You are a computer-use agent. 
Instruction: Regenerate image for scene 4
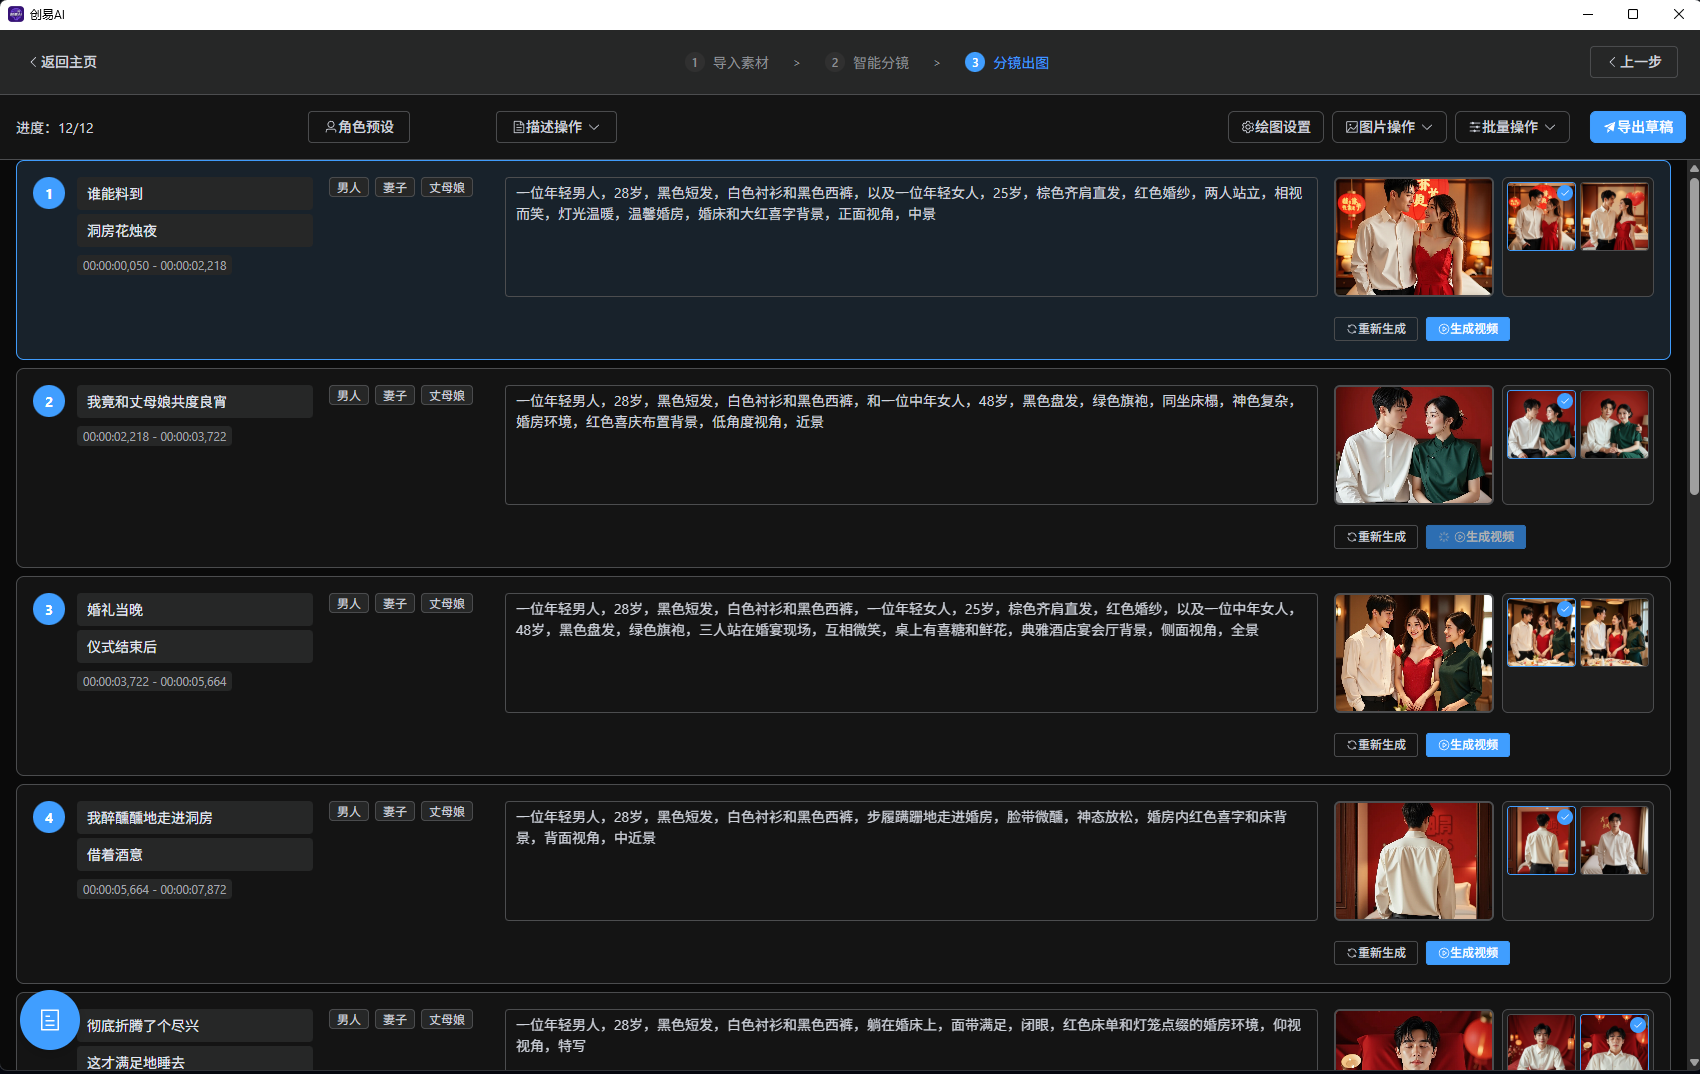pos(1375,953)
